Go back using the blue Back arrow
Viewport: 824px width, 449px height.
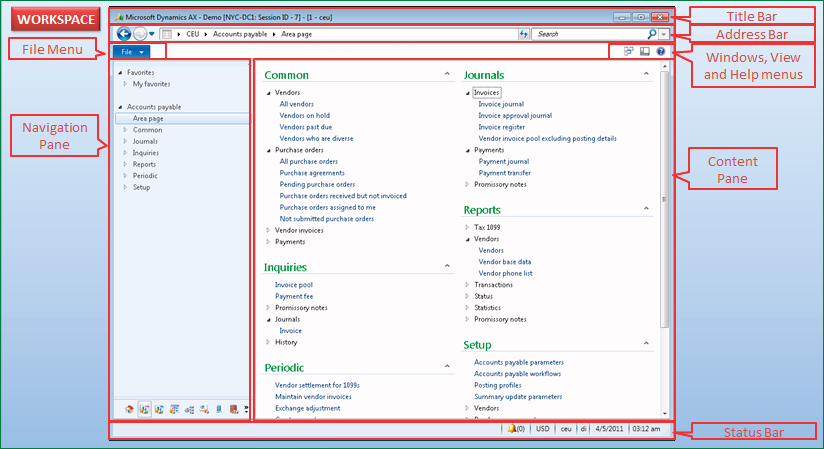point(123,34)
